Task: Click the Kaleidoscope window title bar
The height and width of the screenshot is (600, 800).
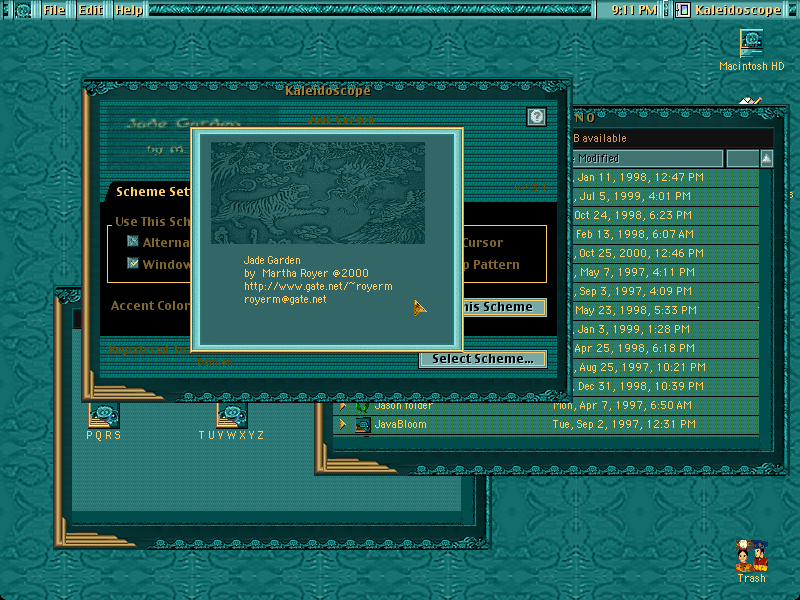Action: (327, 91)
